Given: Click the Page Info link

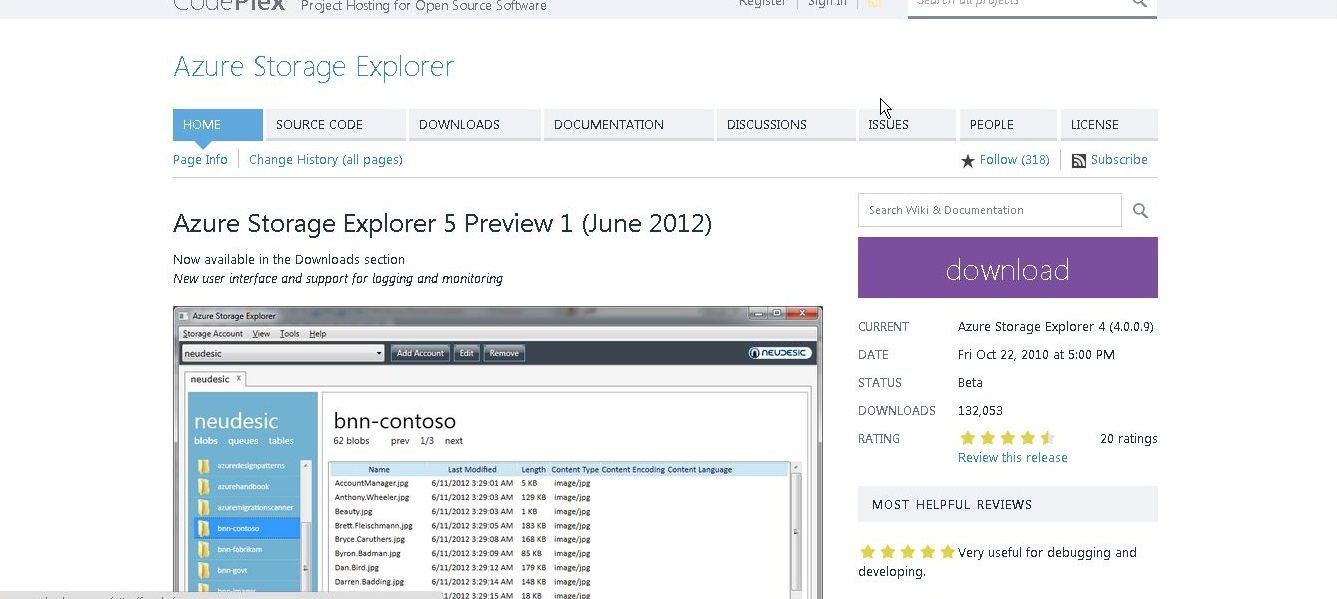Looking at the screenshot, I should pyautogui.click(x=200, y=160).
